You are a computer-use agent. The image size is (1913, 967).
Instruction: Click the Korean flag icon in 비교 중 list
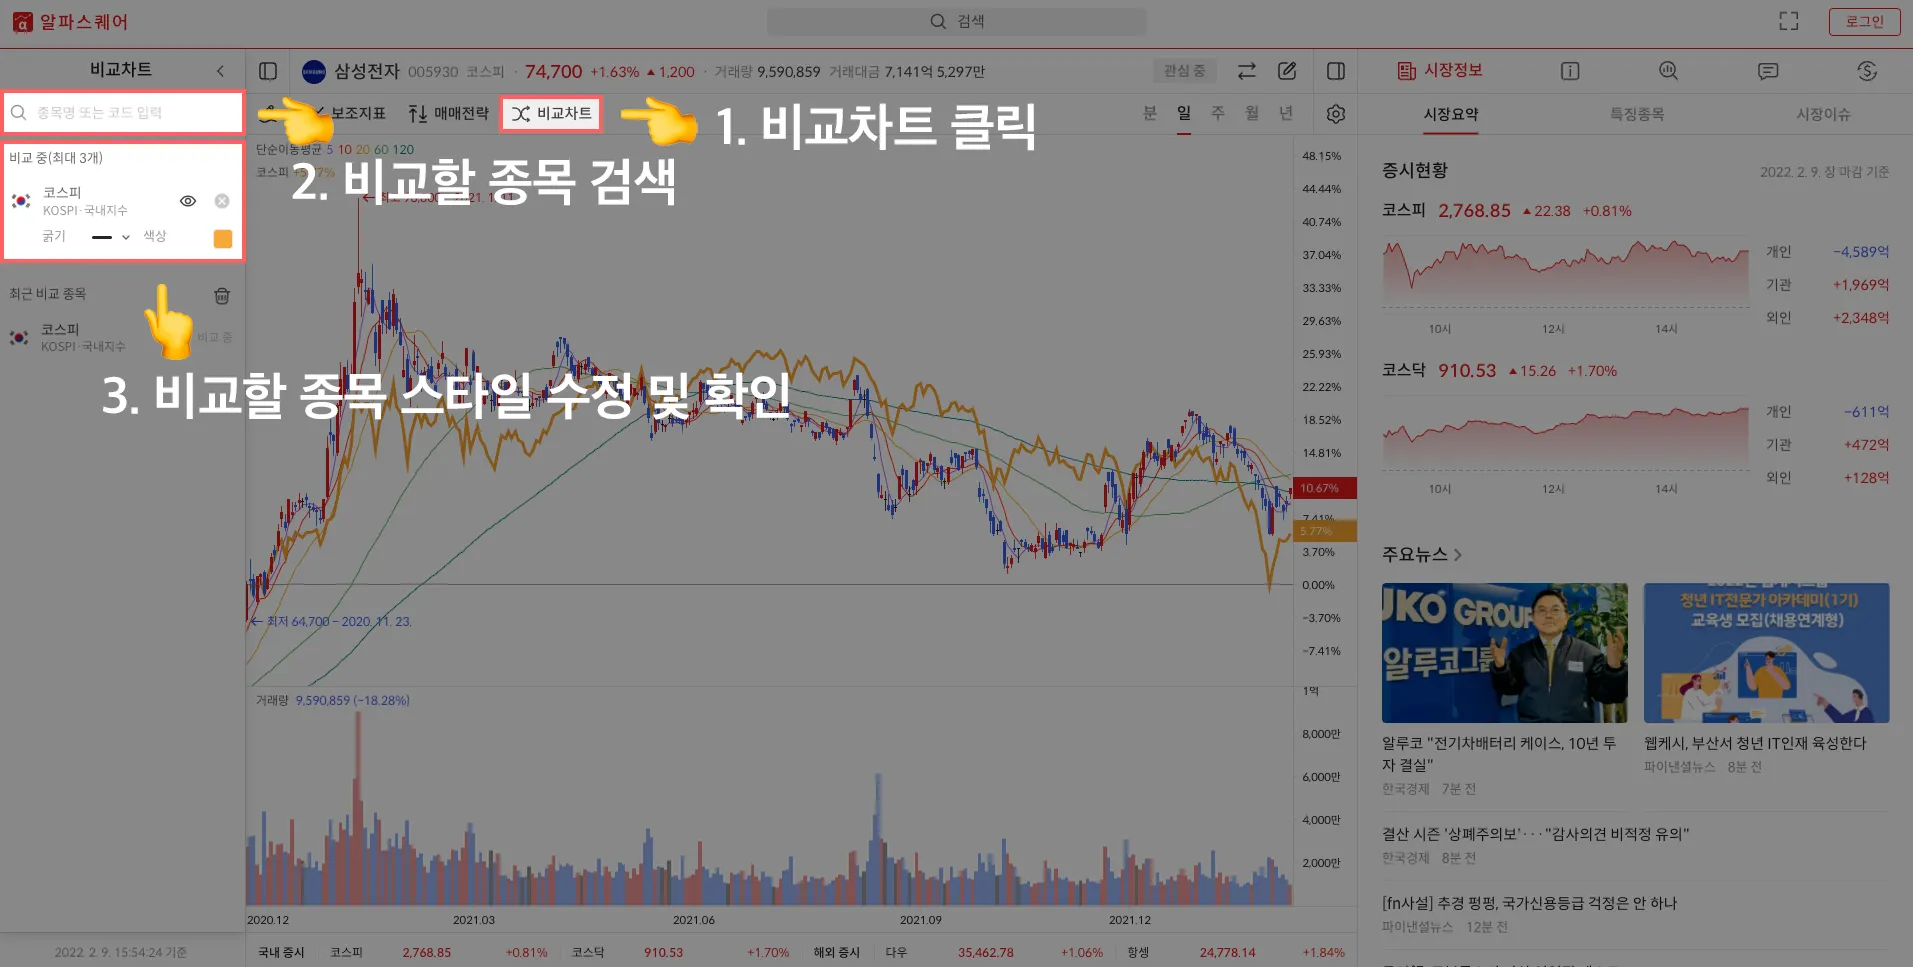tap(21, 201)
